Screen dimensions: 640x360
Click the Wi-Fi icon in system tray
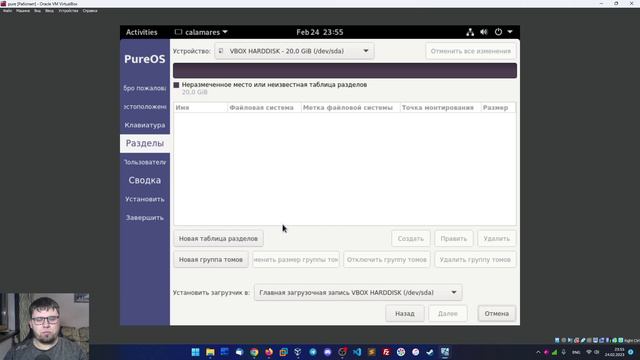(x=589, y=352)
